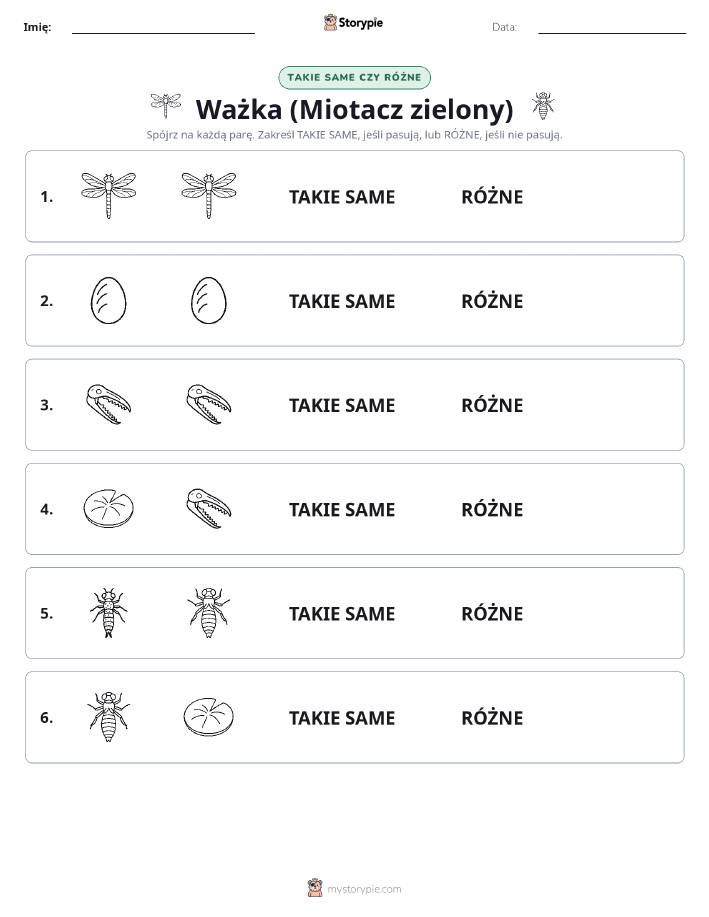Viewport: 709px width, 917px height.
Task: Click the second claw-jaw picture in row 3
Action: pyautogui.click(x=209, y=404)
